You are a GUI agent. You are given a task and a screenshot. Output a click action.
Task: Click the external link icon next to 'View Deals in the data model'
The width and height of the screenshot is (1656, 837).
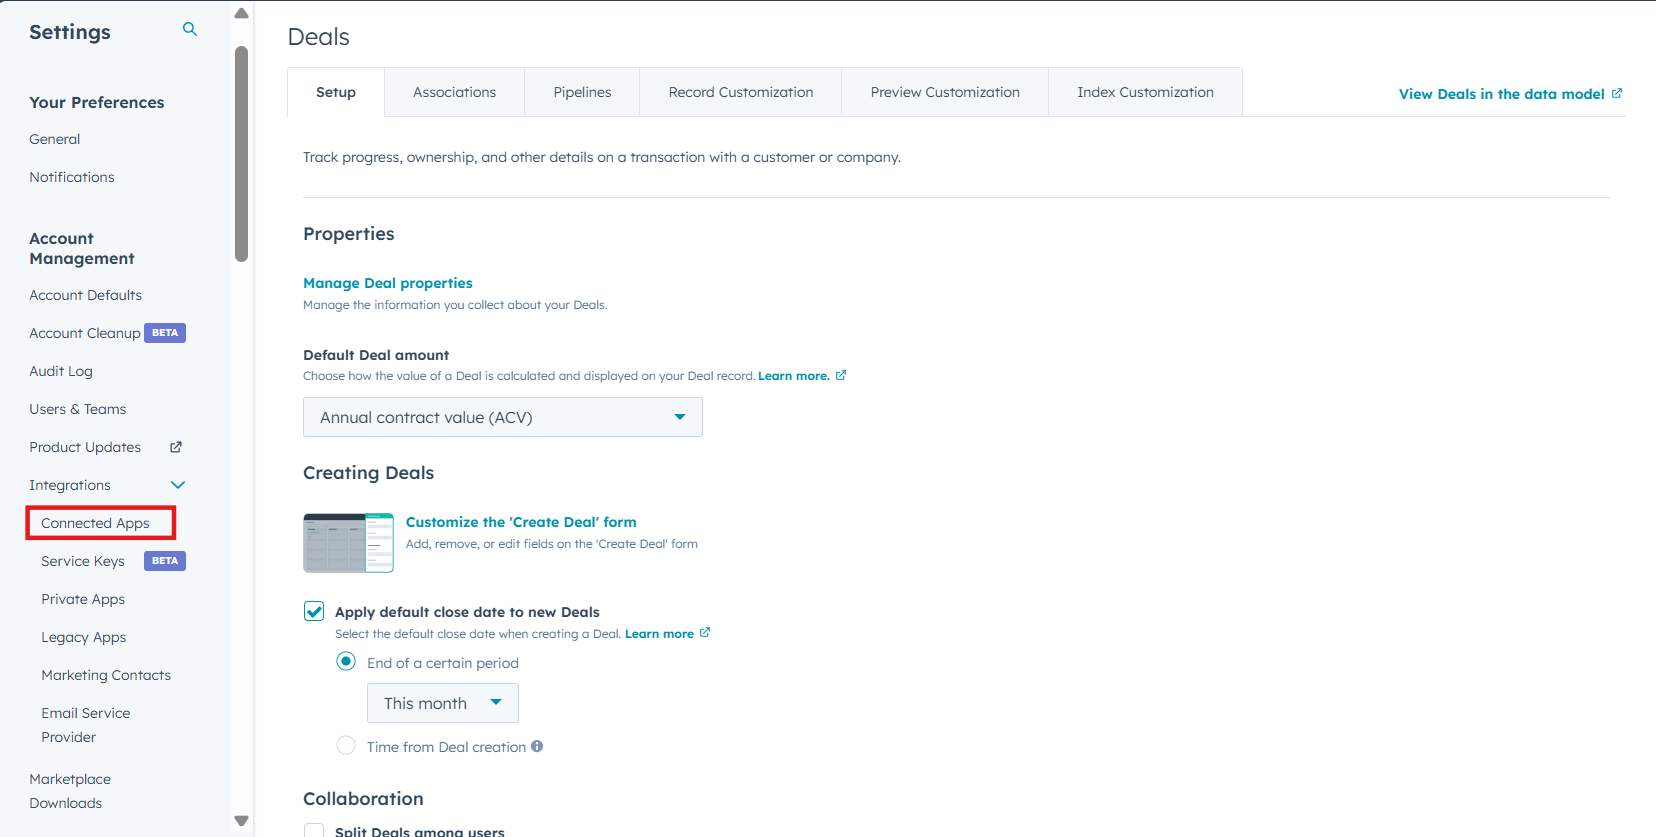pos(1617,93)
